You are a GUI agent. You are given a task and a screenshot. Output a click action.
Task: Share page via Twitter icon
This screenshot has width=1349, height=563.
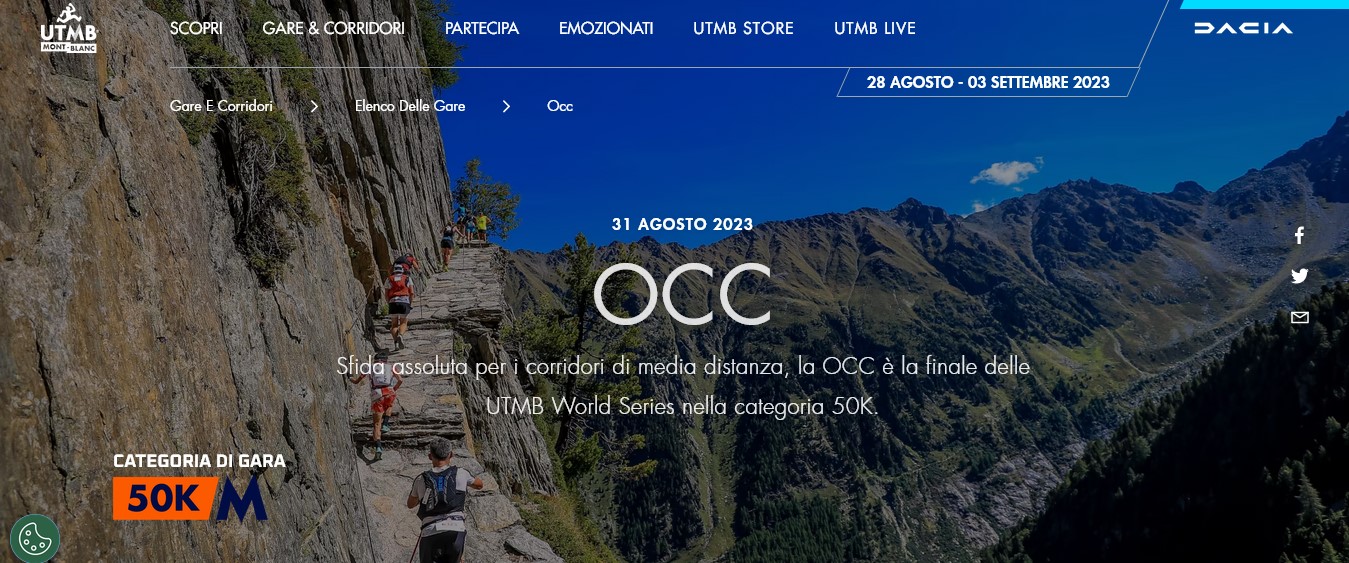tap(1299, 277)
